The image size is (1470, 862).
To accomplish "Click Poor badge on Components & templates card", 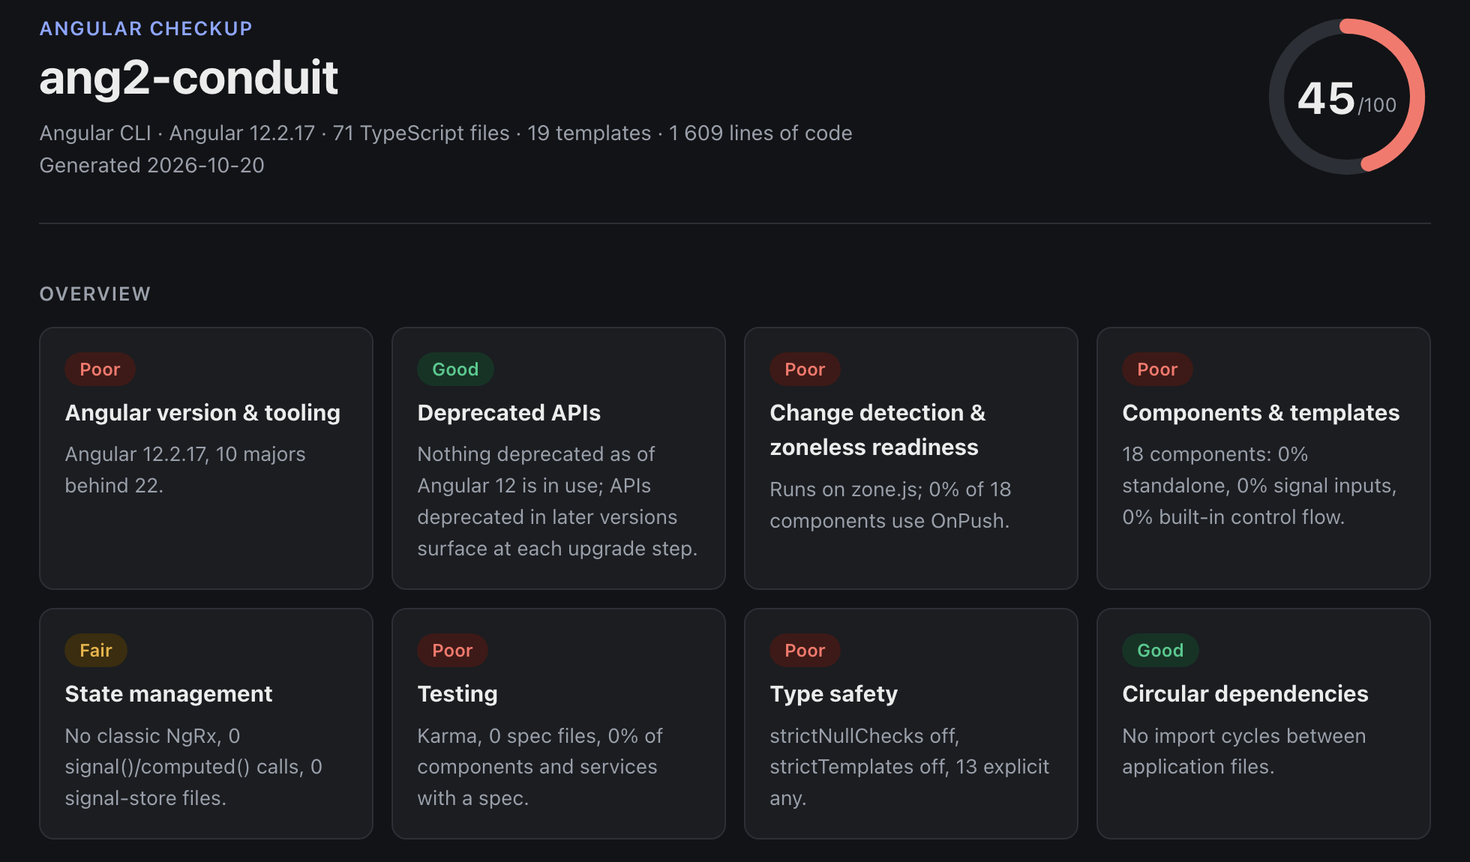I will pyautogui.click(x=1157, y=369).
